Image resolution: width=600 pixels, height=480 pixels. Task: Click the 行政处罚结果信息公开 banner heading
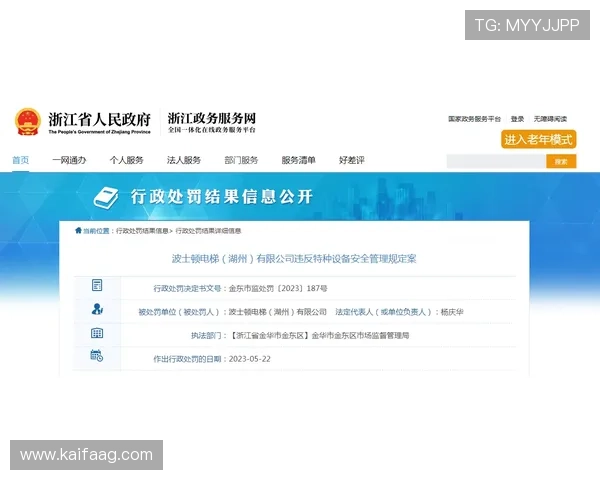(222, 197)
